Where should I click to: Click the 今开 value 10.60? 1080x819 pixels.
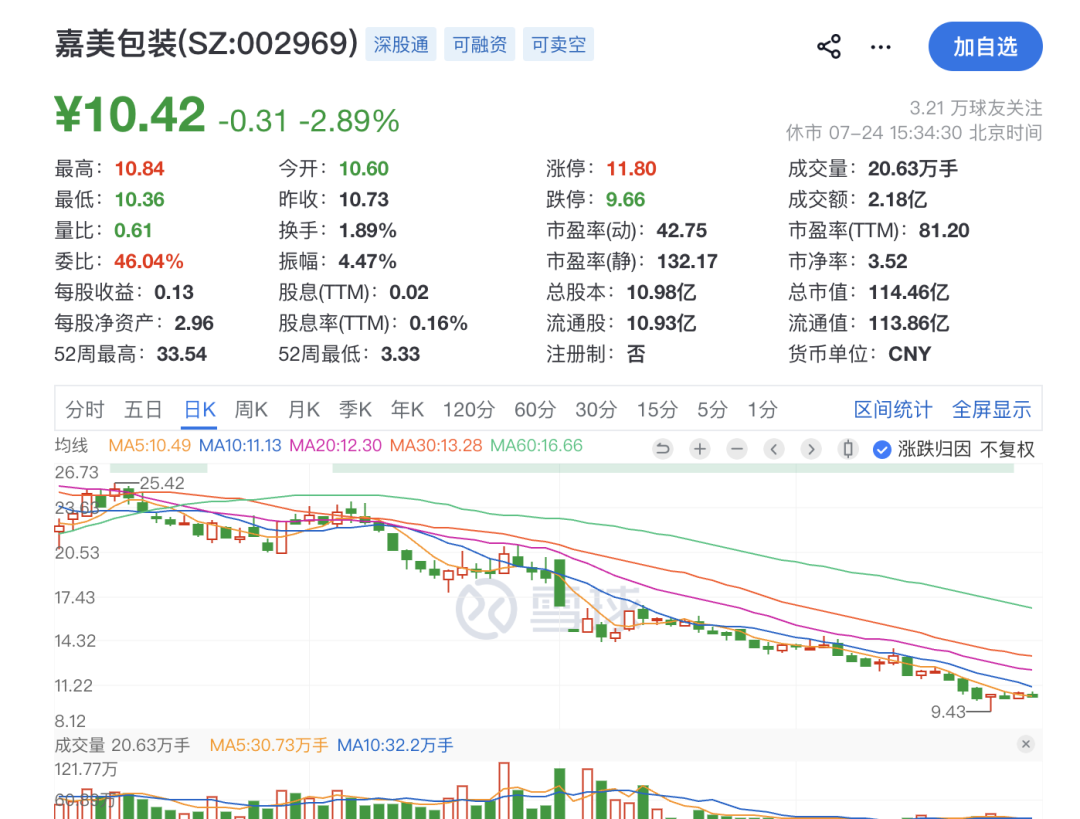364,169
